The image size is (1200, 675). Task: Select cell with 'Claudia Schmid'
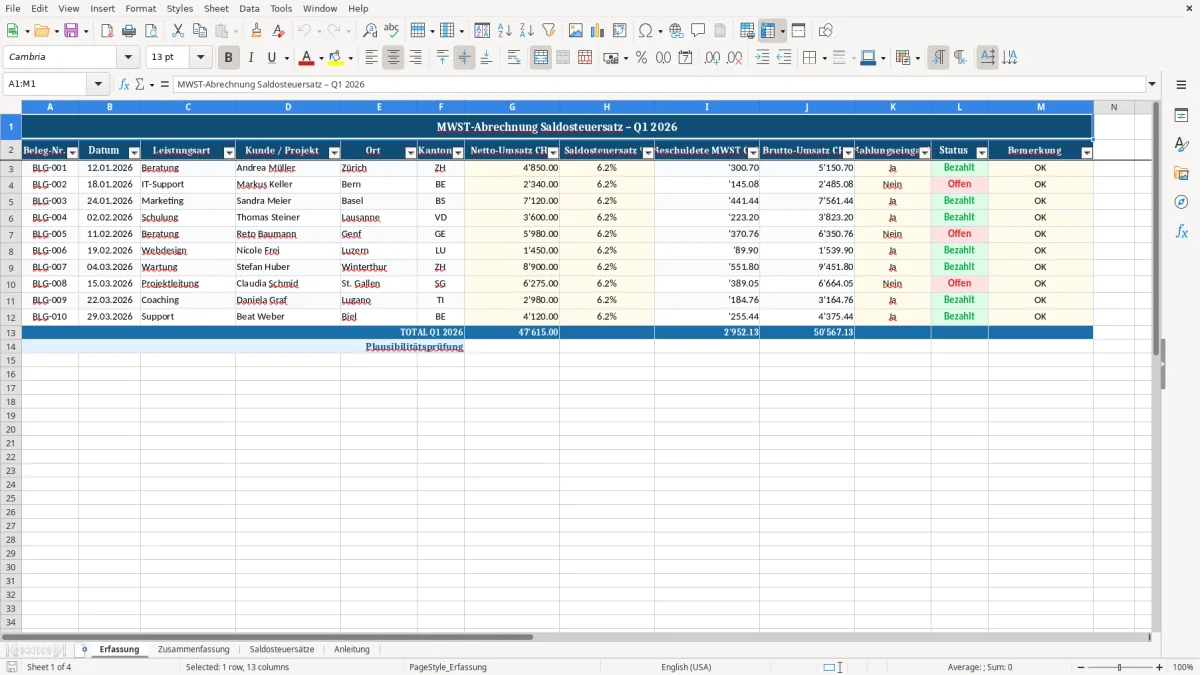[x=288, y=283]
